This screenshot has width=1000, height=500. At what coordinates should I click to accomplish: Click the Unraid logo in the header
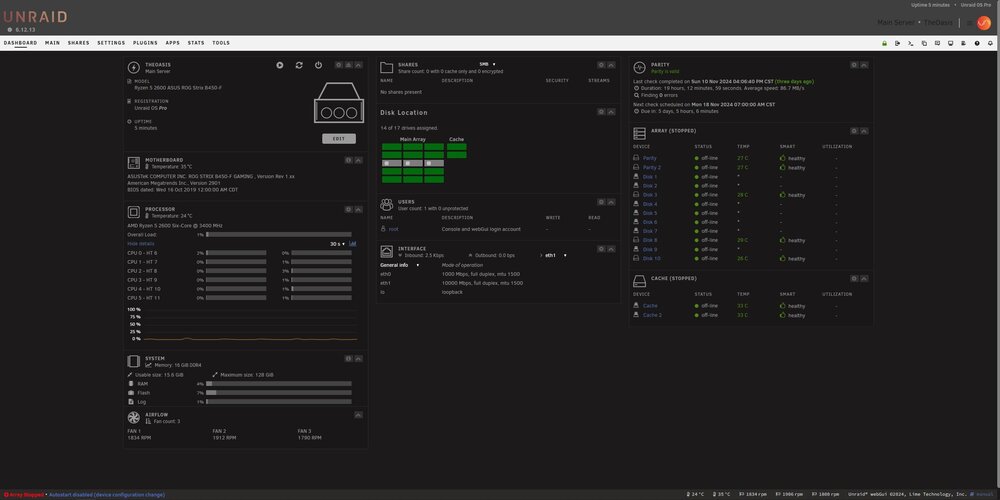pyautogui.click(x=34, y=17)
